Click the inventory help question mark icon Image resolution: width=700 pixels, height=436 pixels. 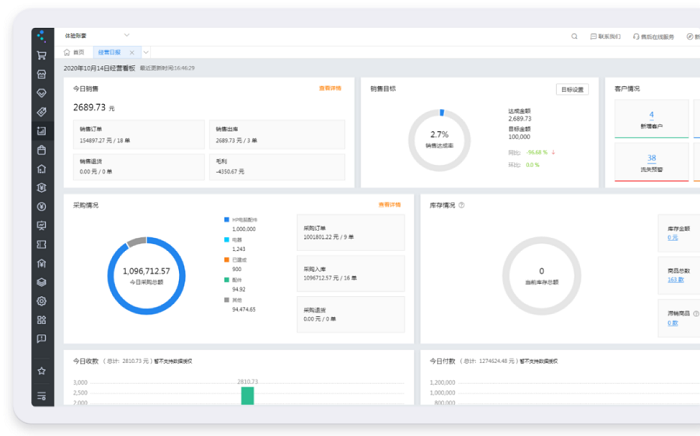tap(462, 205)
